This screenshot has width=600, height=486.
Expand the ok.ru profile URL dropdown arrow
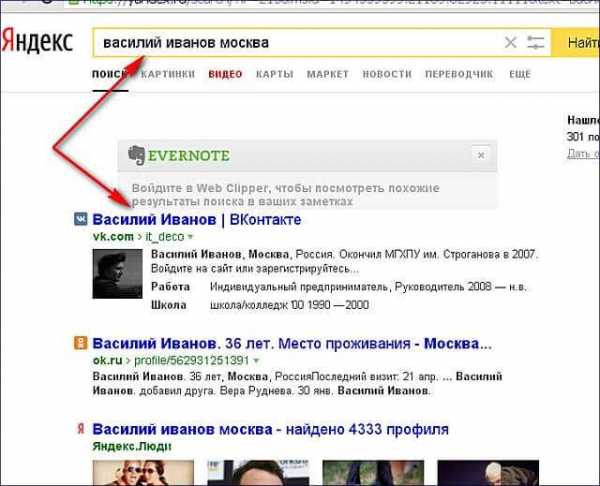pos(256,361)
